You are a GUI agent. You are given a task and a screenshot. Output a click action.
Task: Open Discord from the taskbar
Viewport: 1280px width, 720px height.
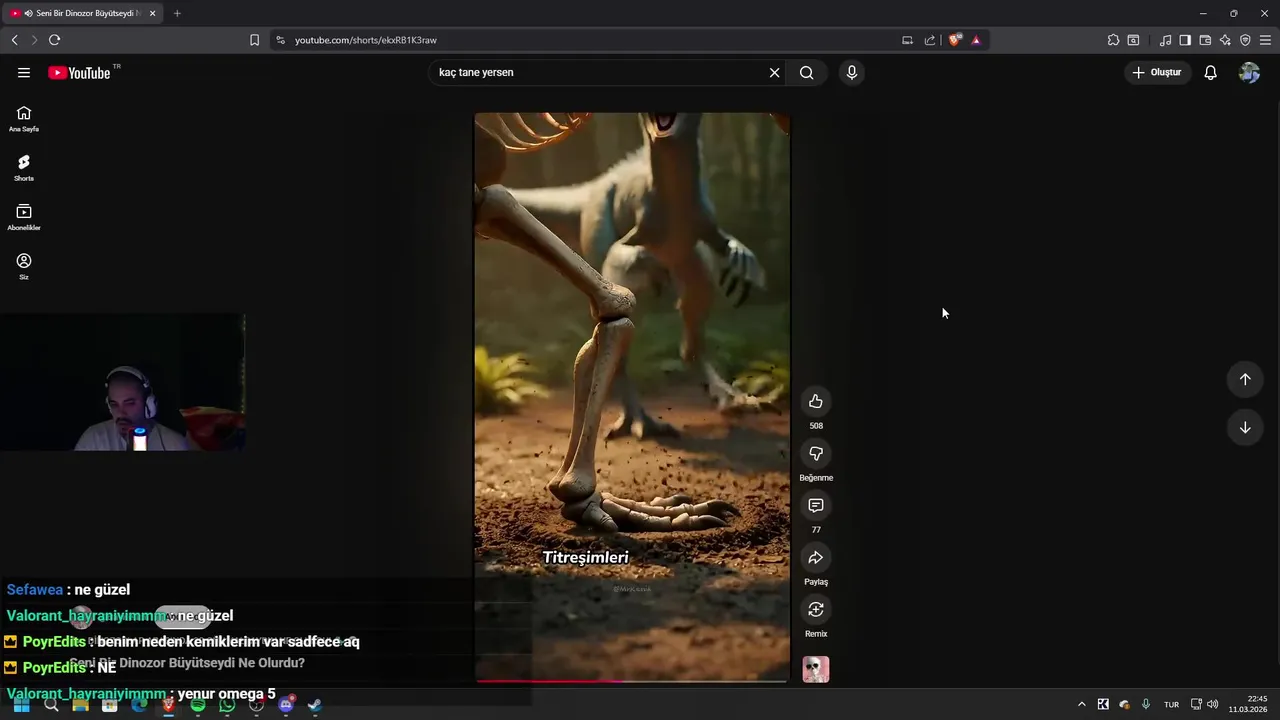(286, 705)
